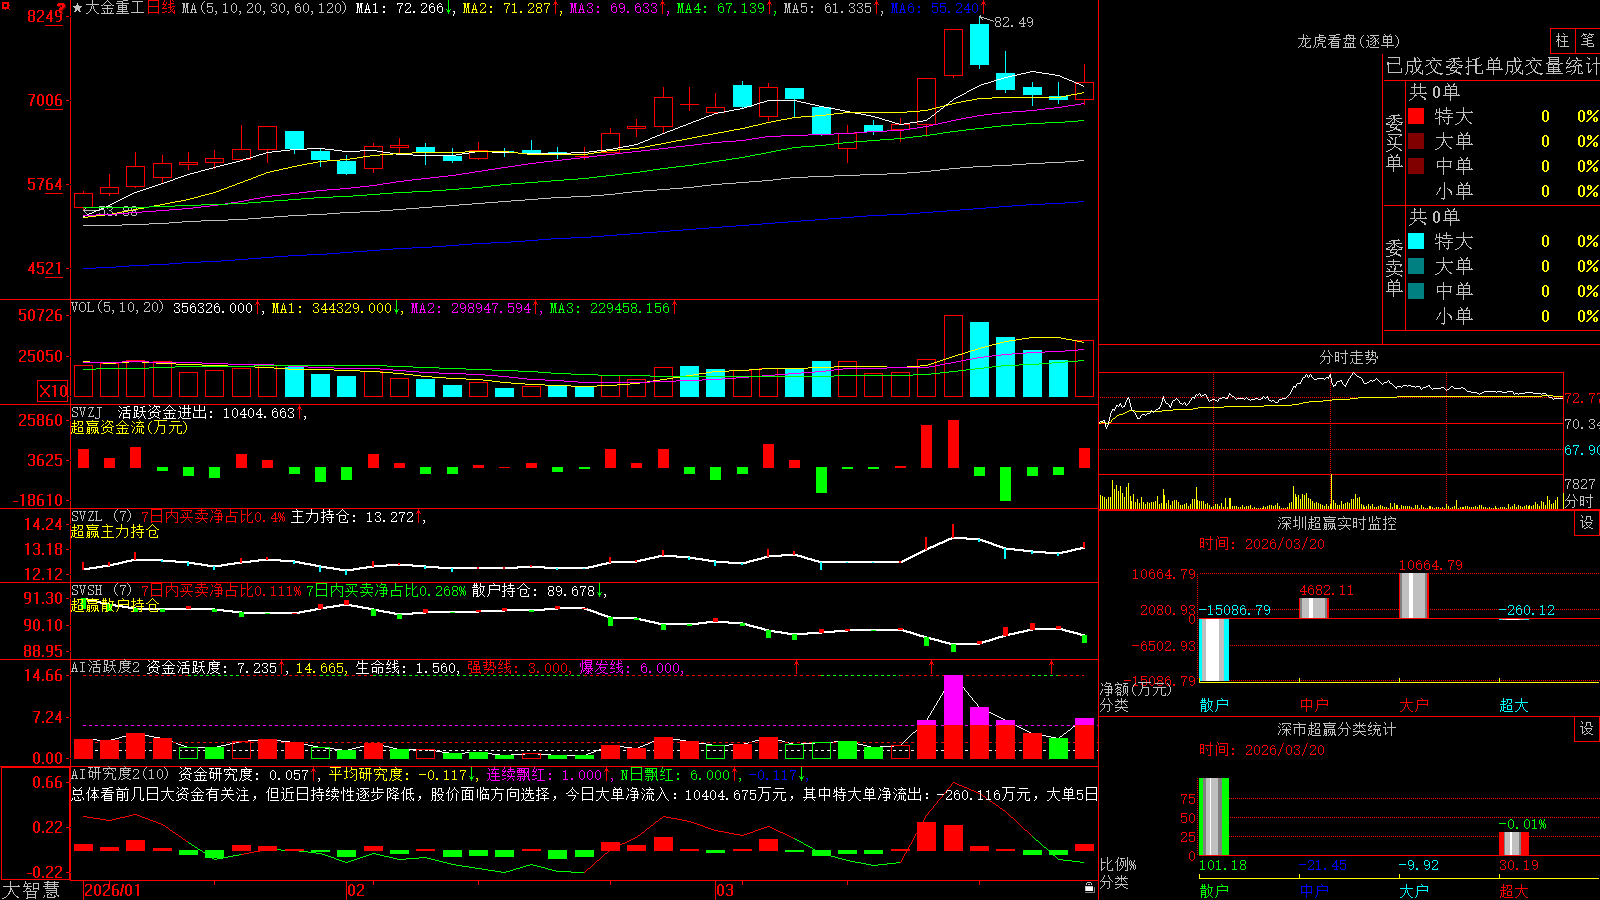Click the 03 month marker on the timeline
The width and height of the screenshot is (1600, 900).
point(725,890)
